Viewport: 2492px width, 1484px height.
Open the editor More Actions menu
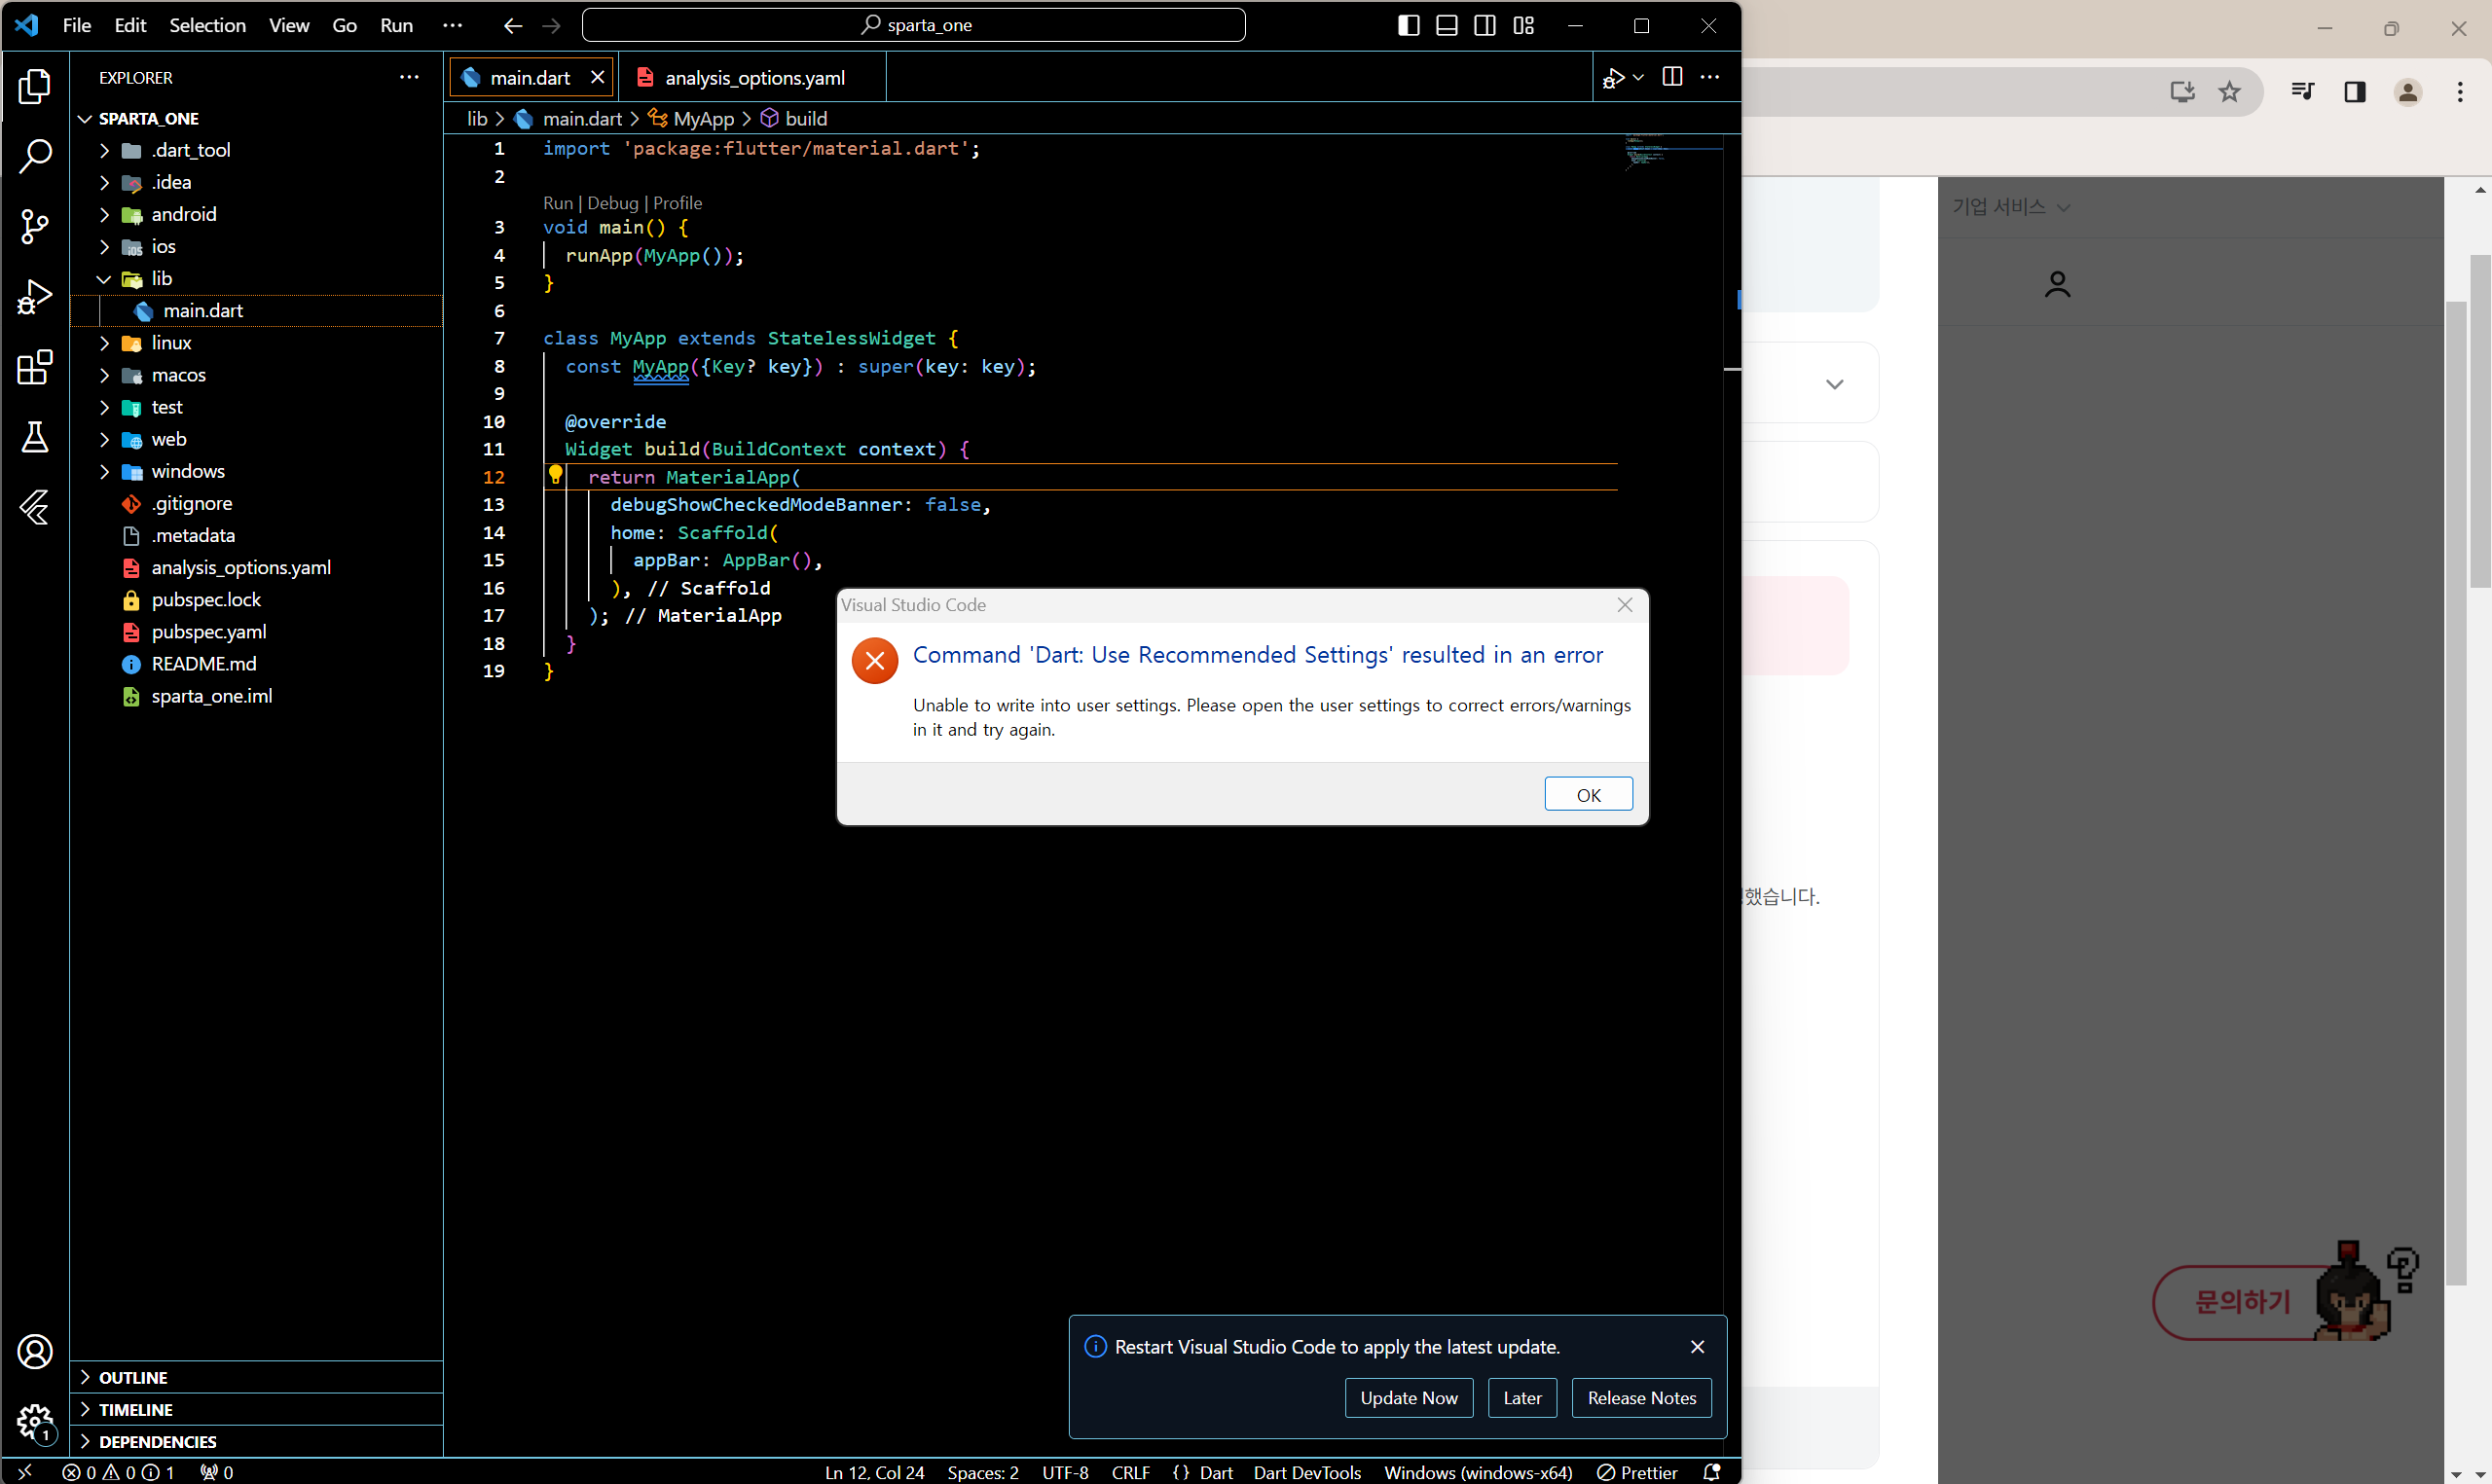point(1710,77)
